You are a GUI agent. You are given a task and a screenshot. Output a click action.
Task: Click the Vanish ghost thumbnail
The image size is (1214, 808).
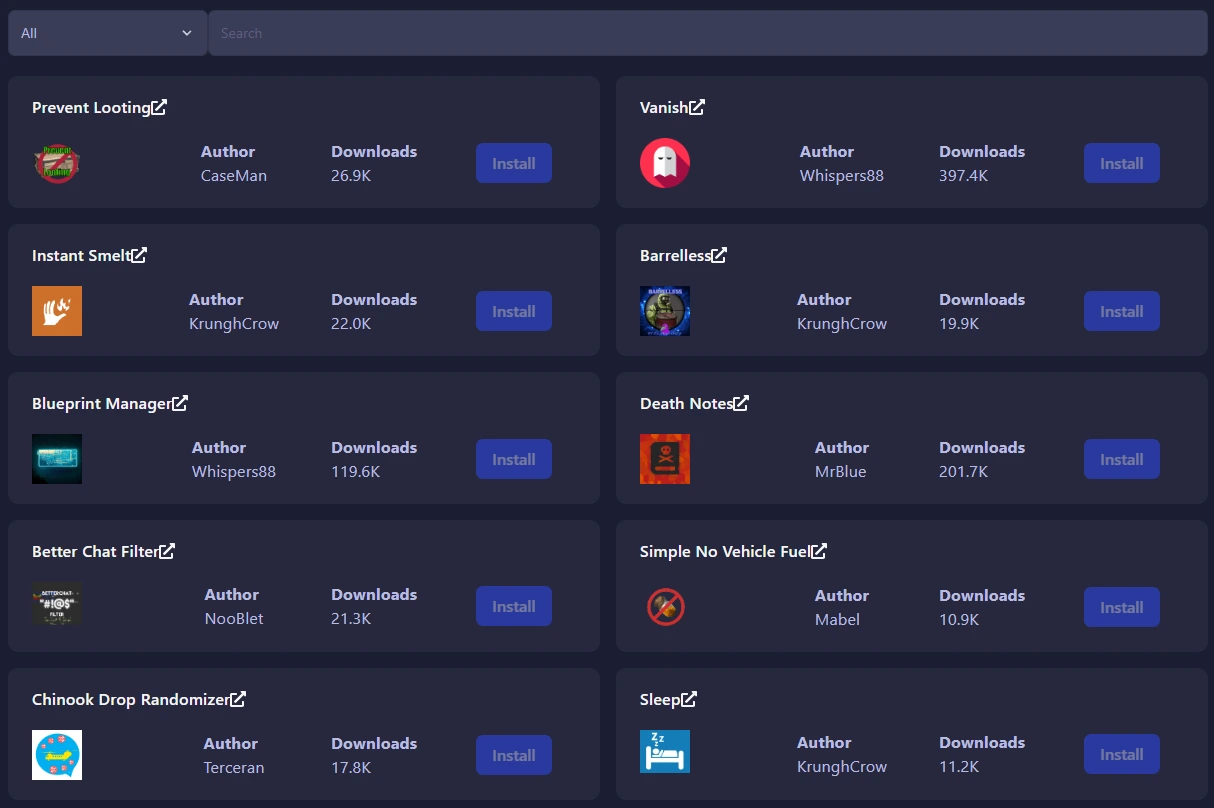click(x=665, y=163)
